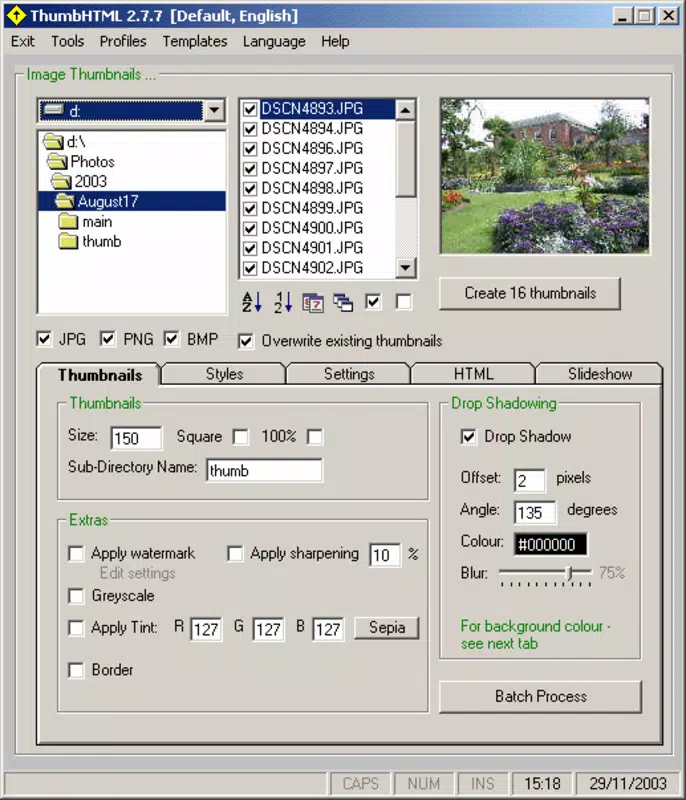Click the Photos folder icon
Screen dimensions: 686x800
(x=57, y=162)
